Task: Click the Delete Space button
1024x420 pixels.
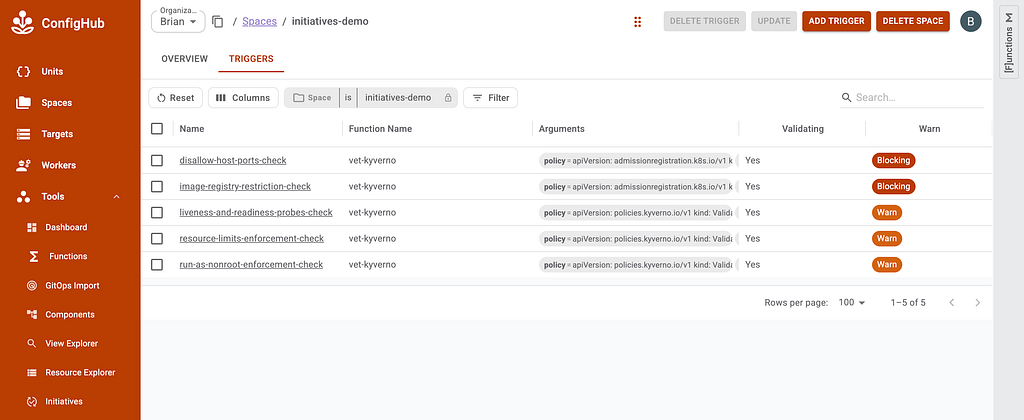Action: click(x=913, y=21)
